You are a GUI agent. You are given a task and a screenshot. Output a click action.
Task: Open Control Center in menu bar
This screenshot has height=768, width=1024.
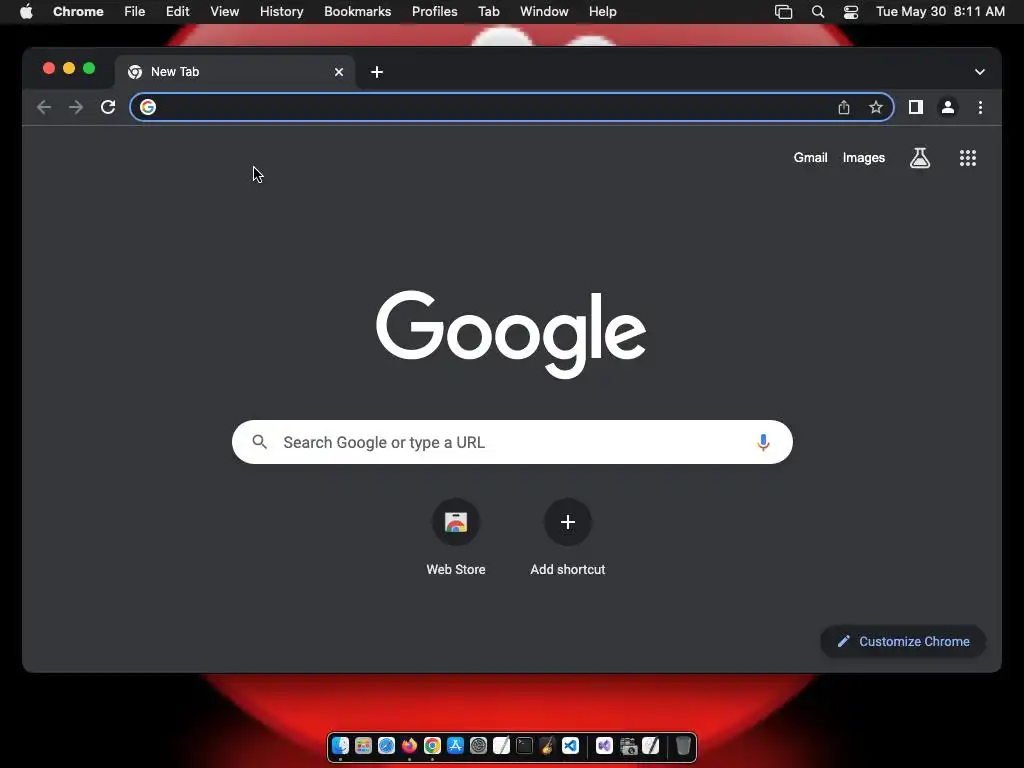(850, 11)
